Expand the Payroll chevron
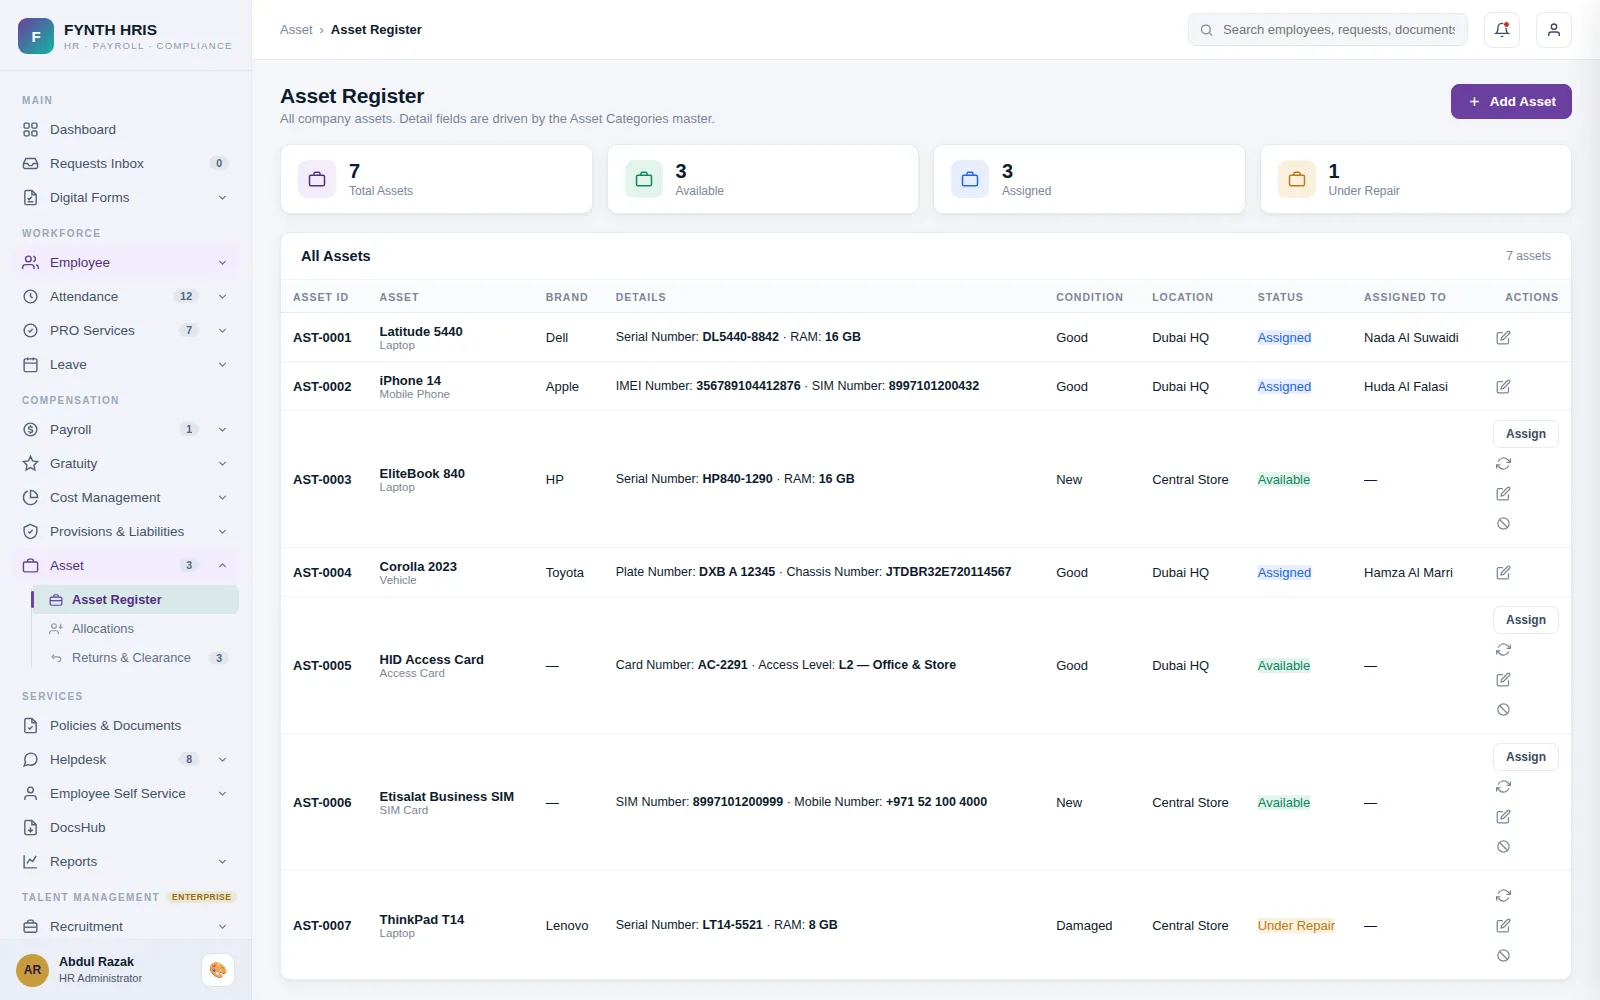 222,430
